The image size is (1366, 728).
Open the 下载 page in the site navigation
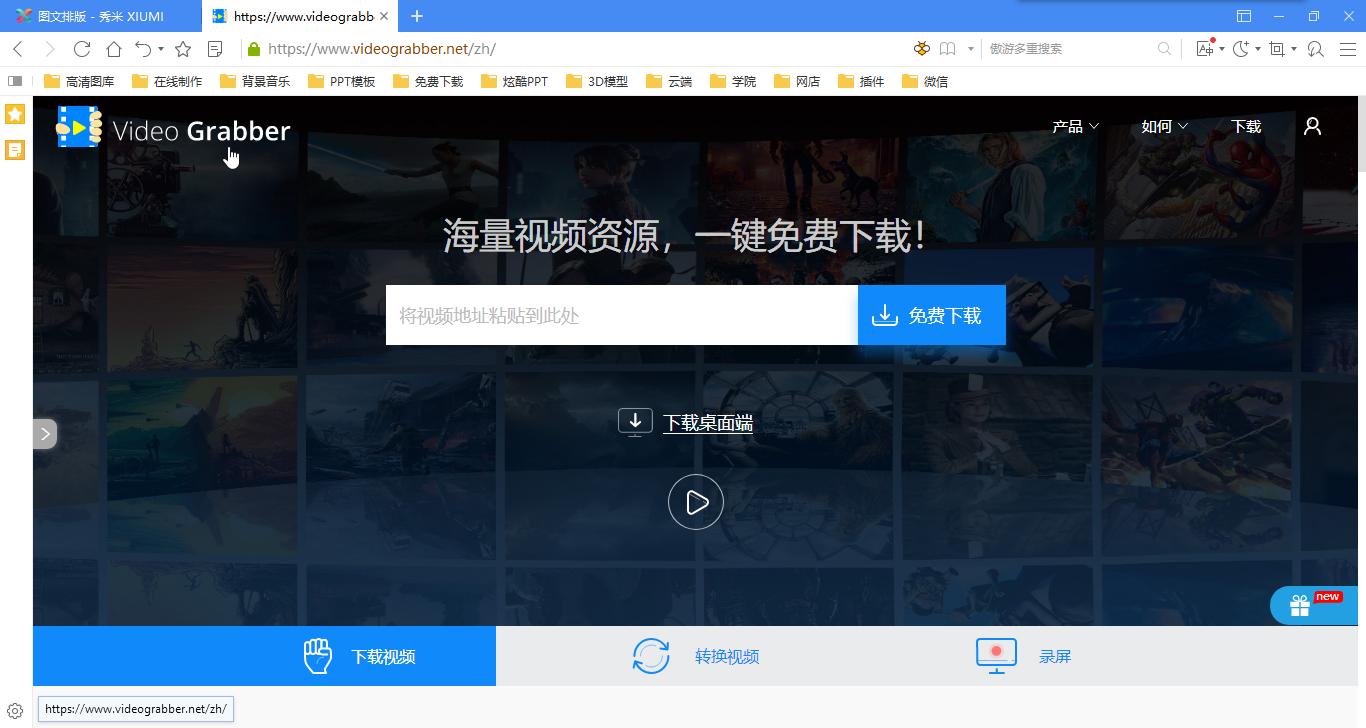coord(1246,126)
